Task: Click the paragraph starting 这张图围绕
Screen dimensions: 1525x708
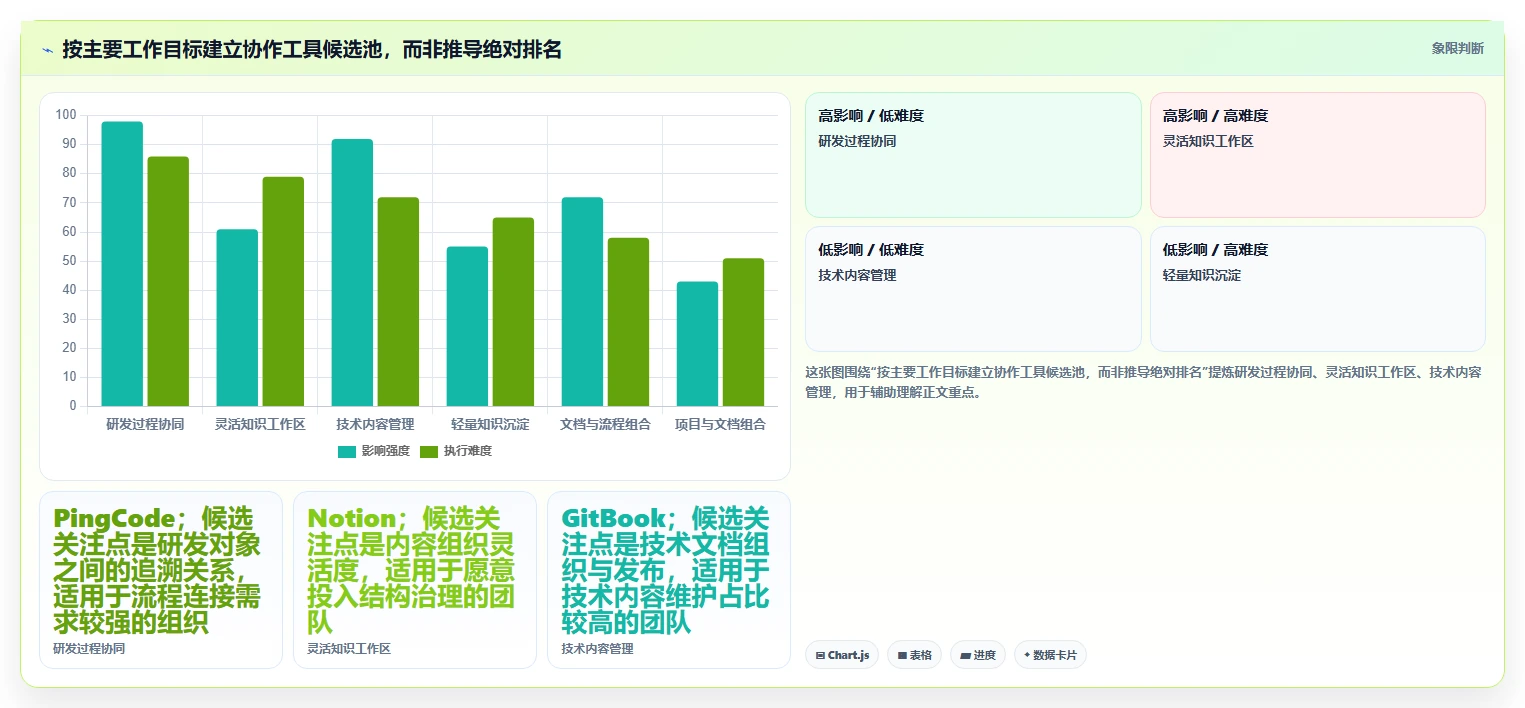Action: [1144, 382]
